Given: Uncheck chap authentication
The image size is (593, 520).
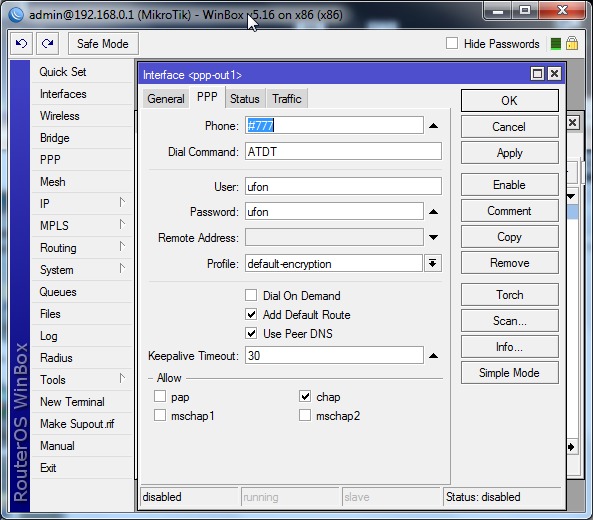Looking at the screenshot, I should (x=305, y=396).
